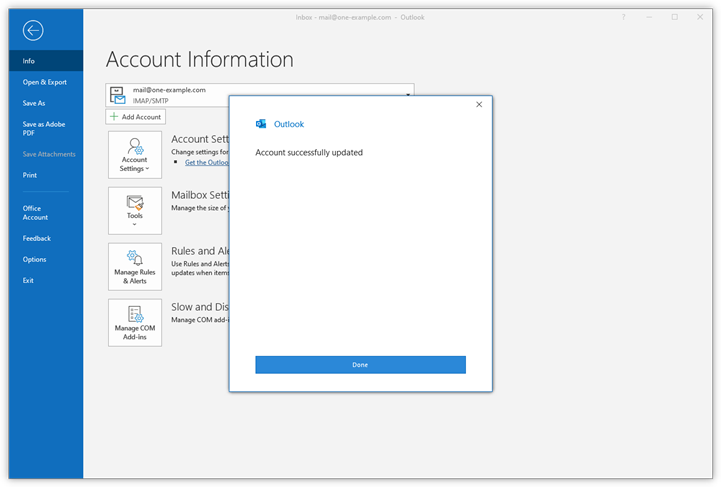This screenshot has width=721, height=487.
Task: Click the Outlook logo in dialog
Action: [261, 124]
